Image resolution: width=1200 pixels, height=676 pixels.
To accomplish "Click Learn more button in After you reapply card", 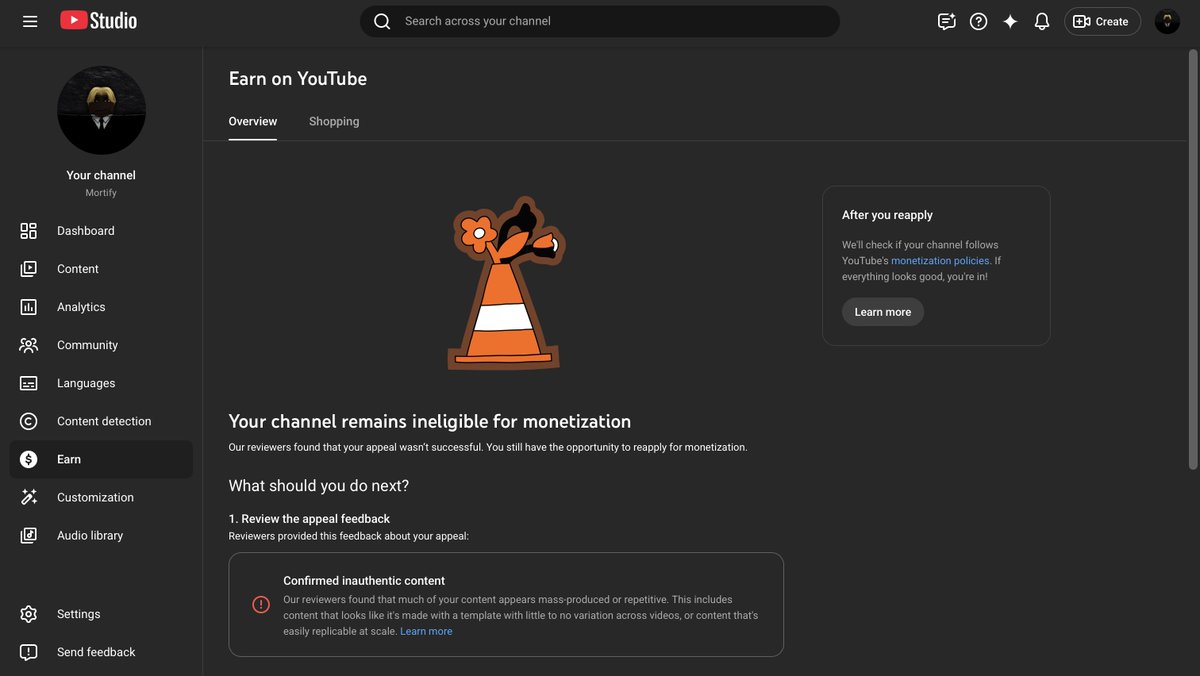I will click(883, 312).
